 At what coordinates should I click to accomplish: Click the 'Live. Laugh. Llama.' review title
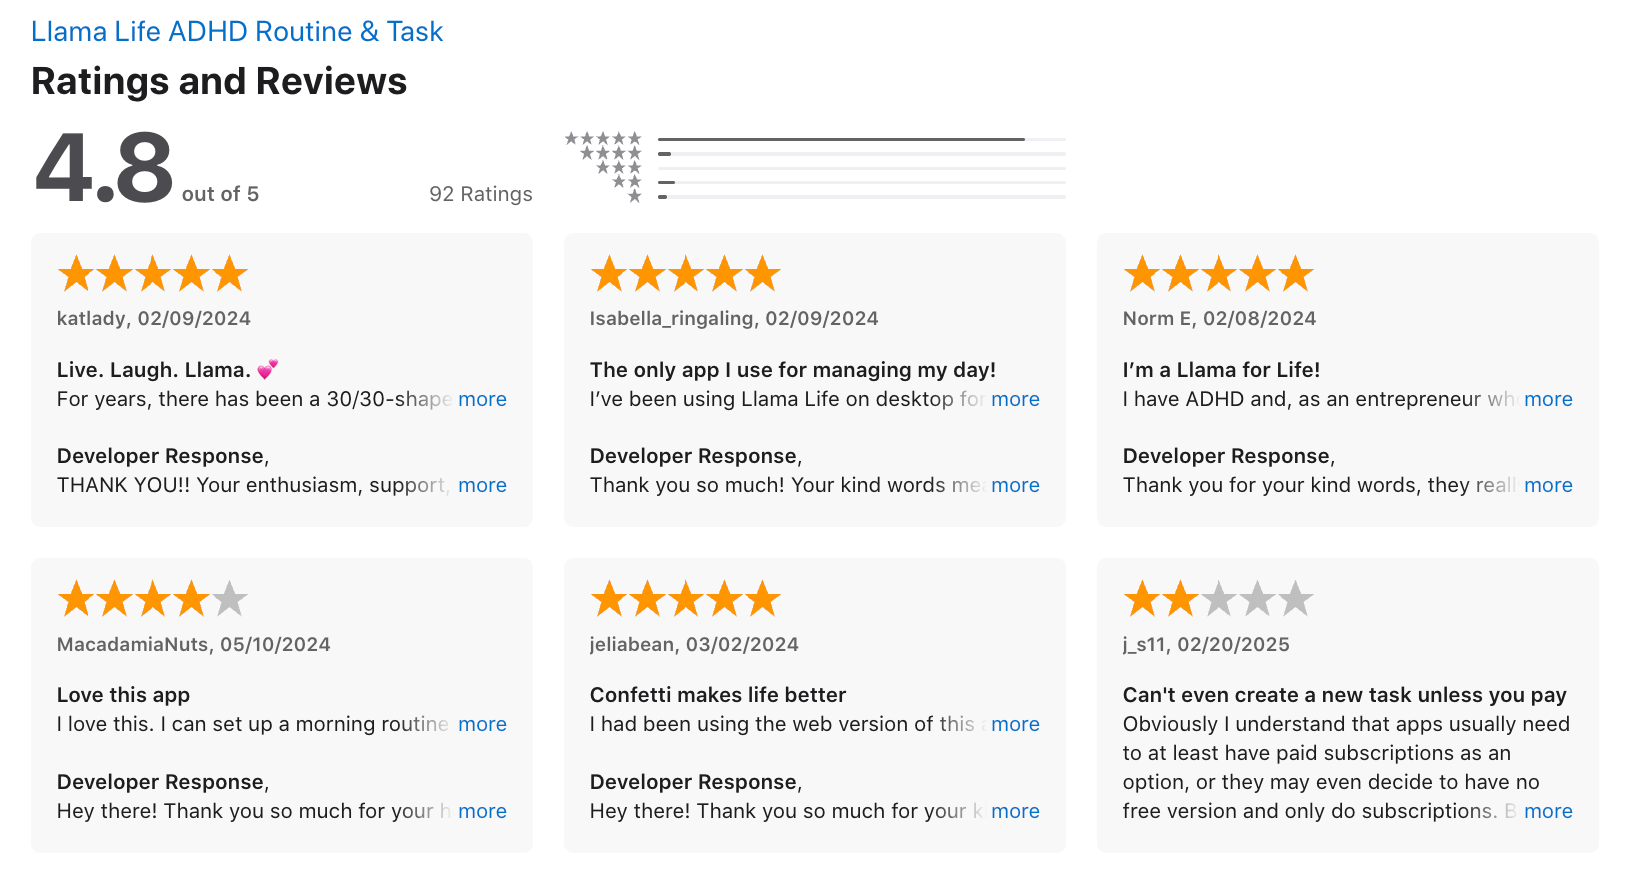coord(168,370)
